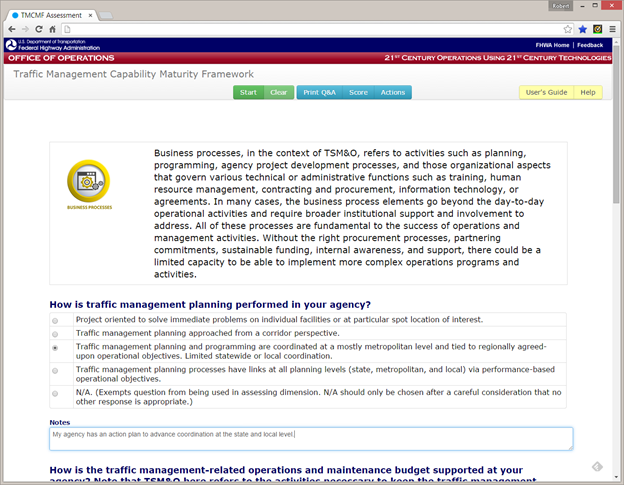
Task: Click the browser back arrow
Action: pos(12,29)
